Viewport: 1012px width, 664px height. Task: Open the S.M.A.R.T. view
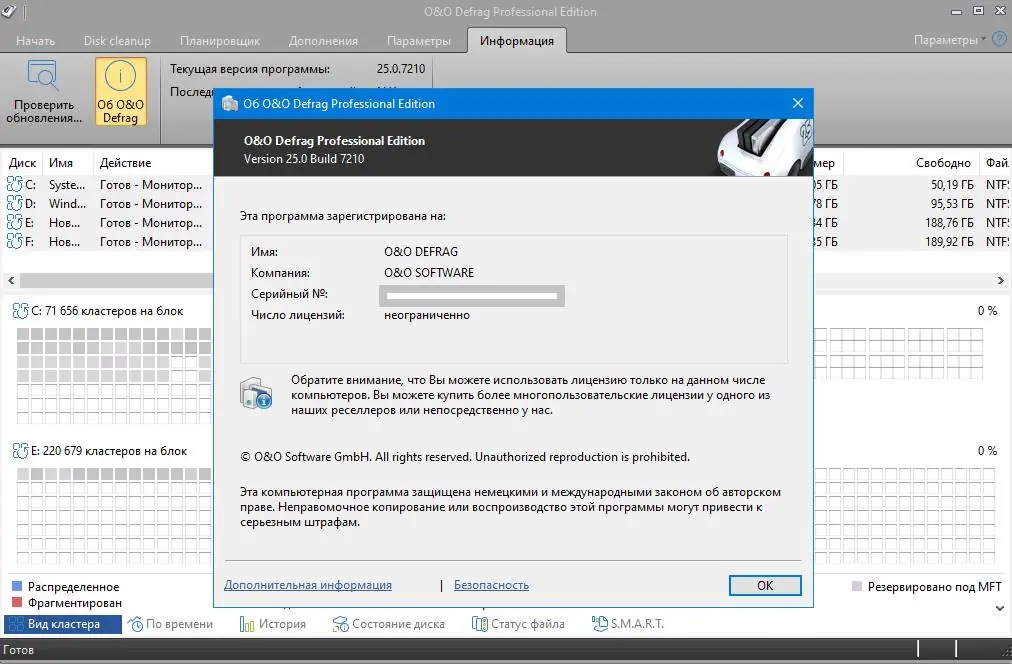[628, 624]
